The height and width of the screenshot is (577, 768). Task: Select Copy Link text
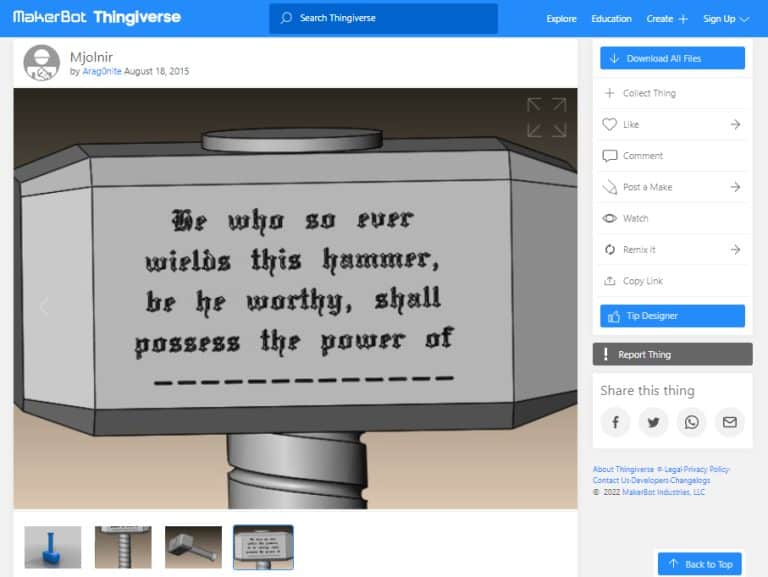coord(643,281)
